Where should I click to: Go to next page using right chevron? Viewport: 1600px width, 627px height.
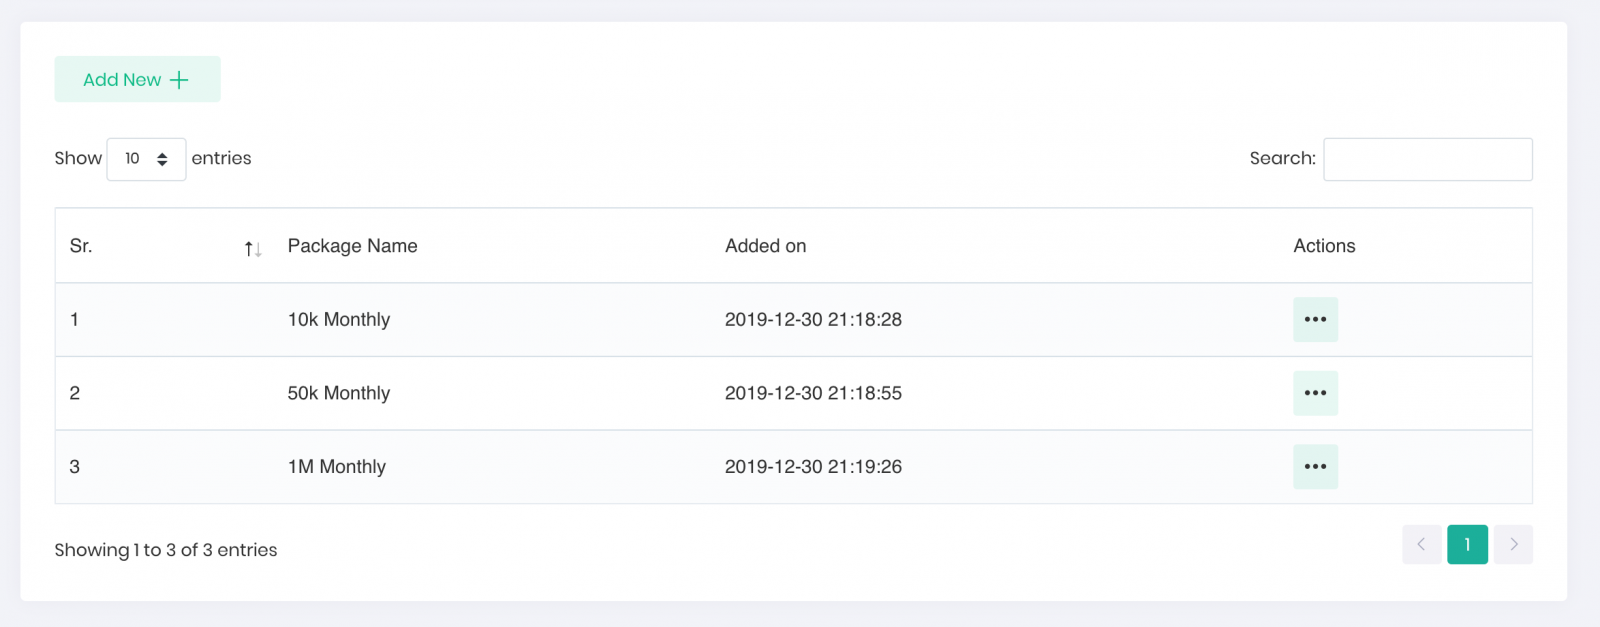click(x=1513, y=545)
